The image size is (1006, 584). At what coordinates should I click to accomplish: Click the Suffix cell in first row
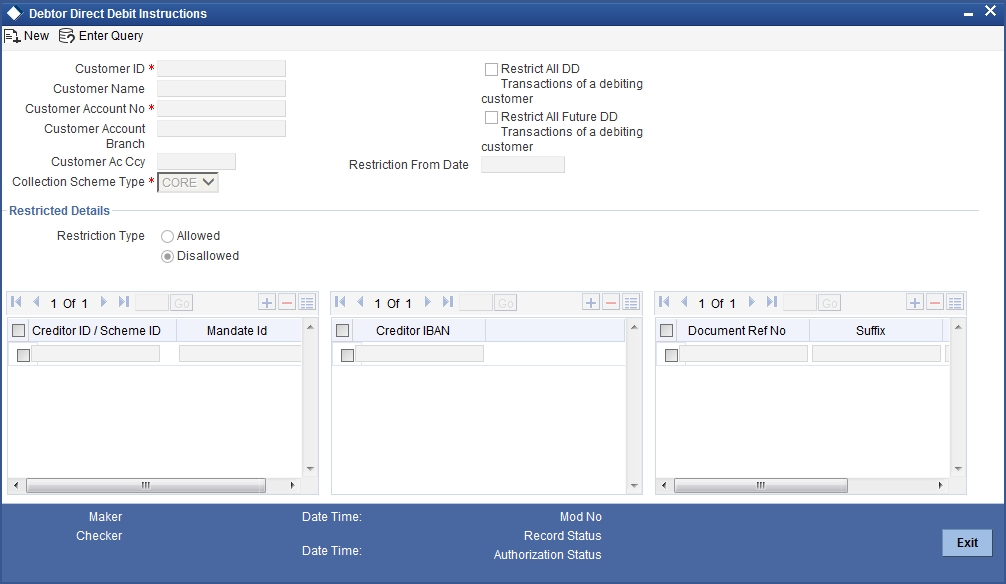[x=876, y=354]
